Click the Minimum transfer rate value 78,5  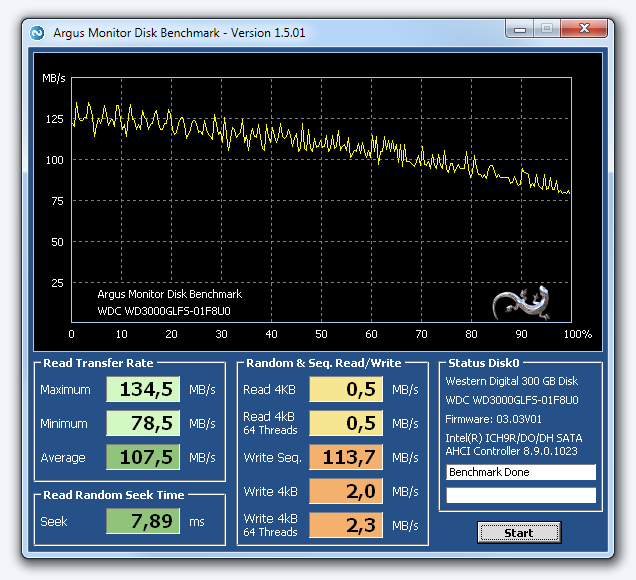click(143, 424)
